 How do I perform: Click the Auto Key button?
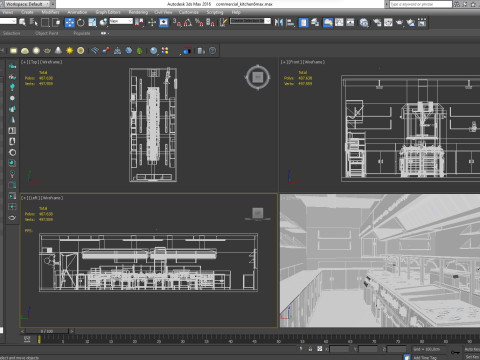tap(472, 349)
